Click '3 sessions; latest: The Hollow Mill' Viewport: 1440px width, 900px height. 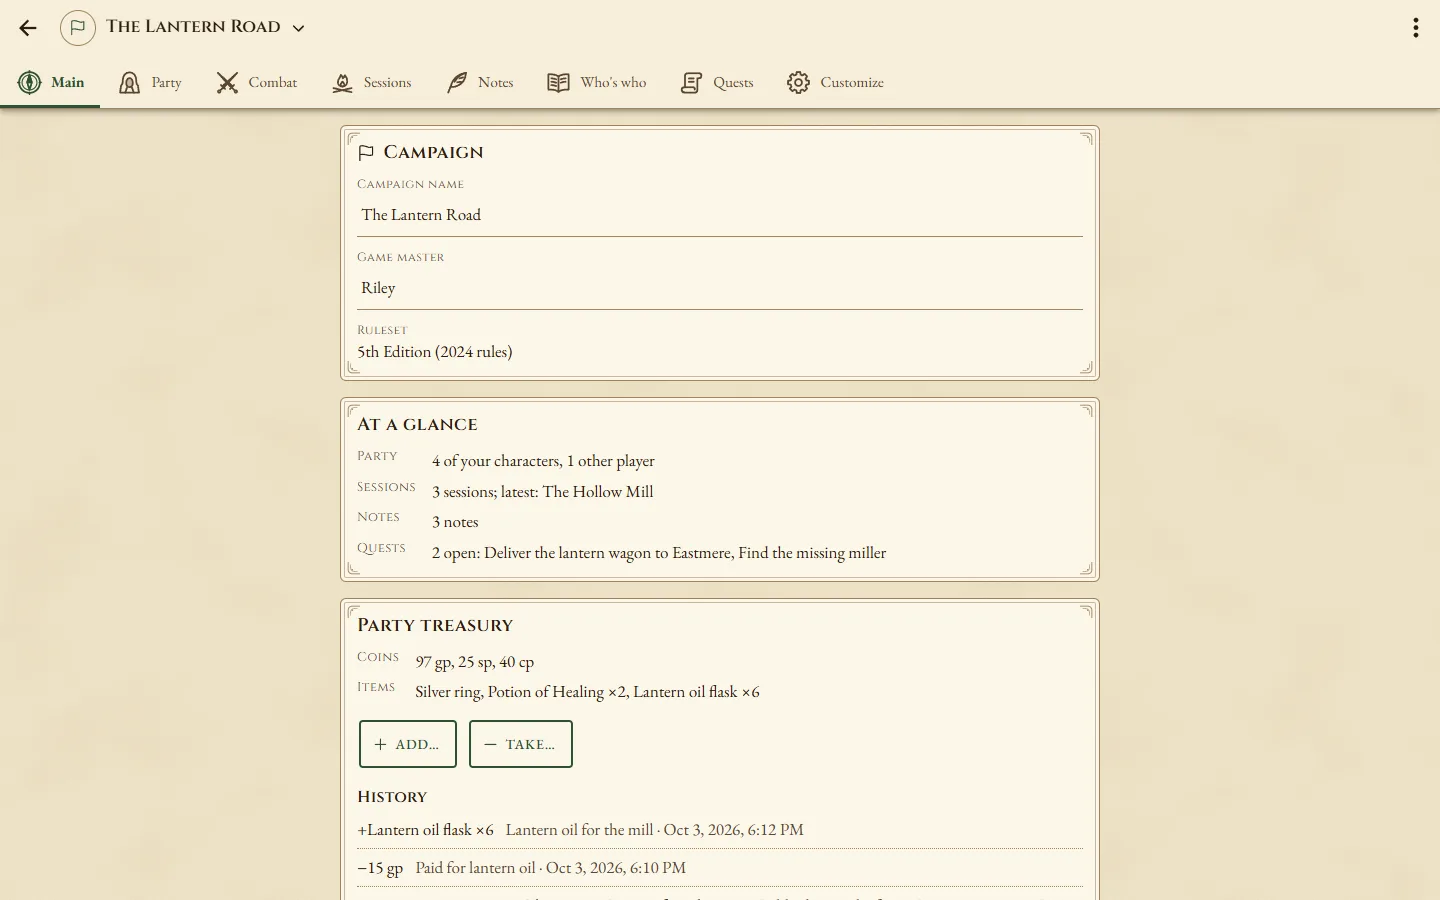(x=543, y=492)
